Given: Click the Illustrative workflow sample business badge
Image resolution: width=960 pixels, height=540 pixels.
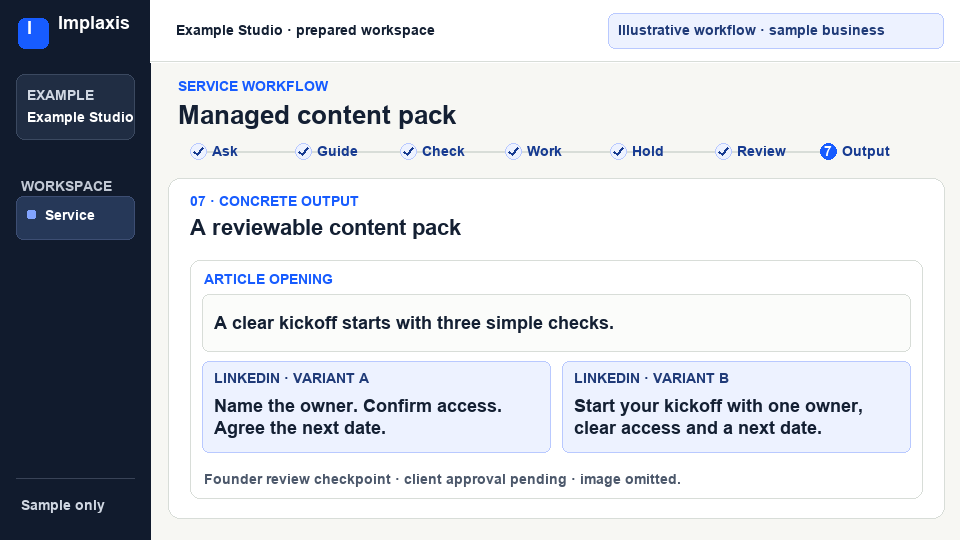Looking at the screenshot, I should point(776,31).
